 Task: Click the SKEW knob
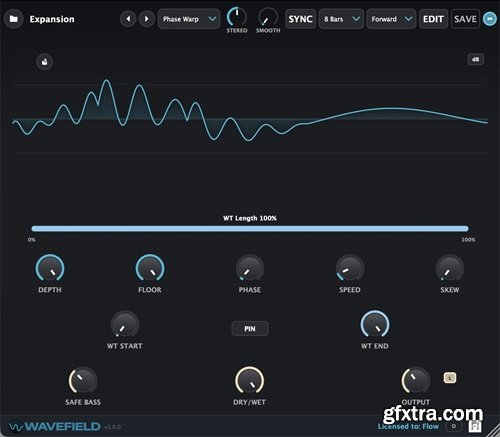point(450,269)
